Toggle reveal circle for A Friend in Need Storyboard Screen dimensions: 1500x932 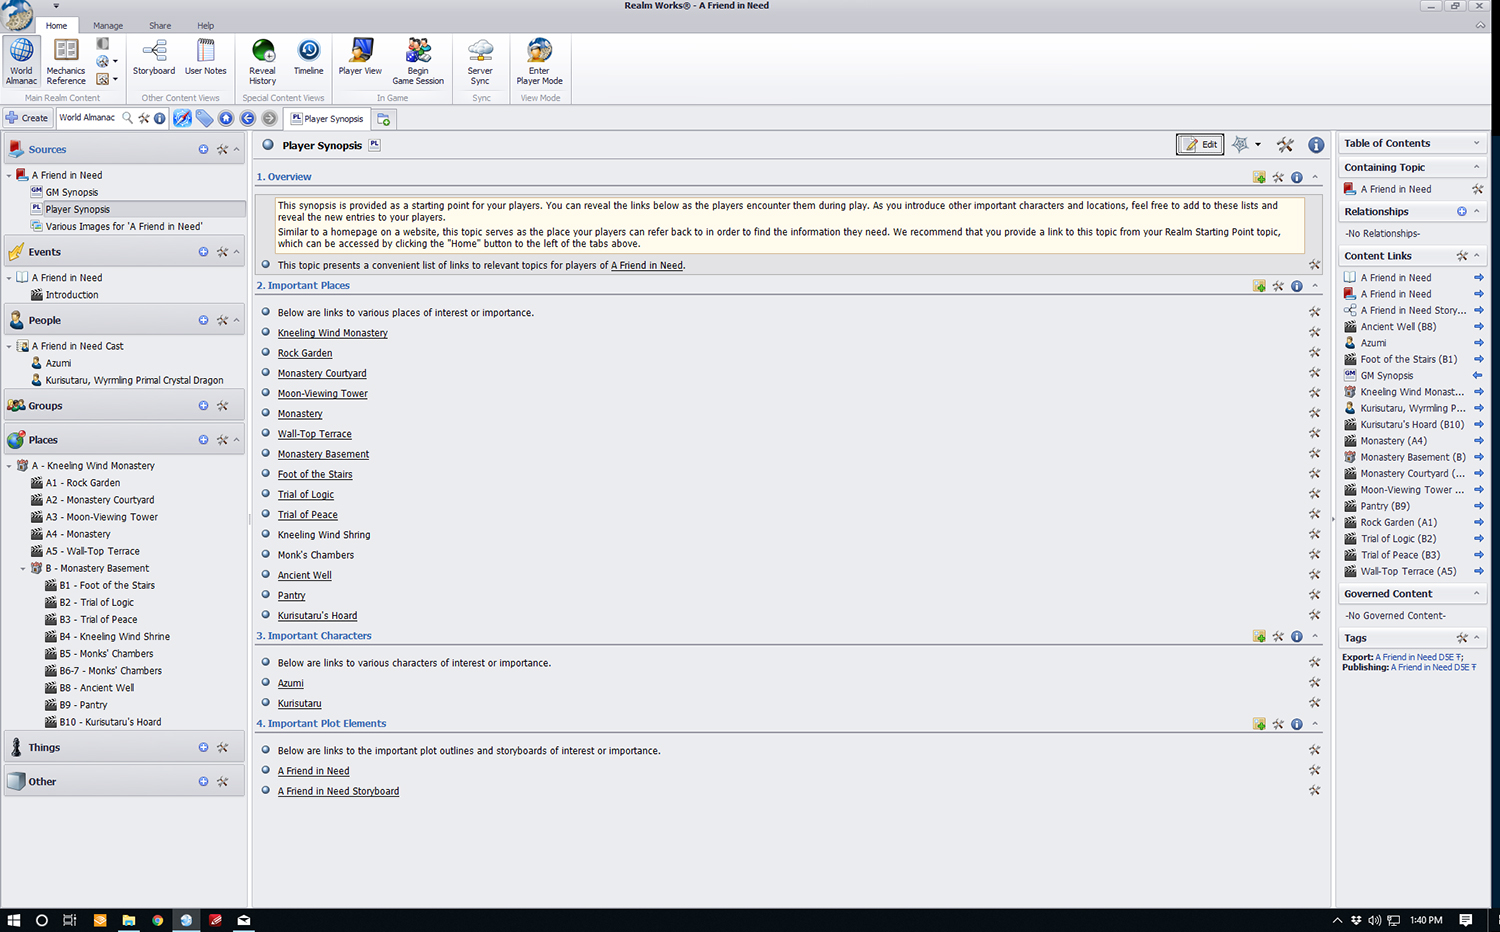pyautogui.click(x=266, y=791)
